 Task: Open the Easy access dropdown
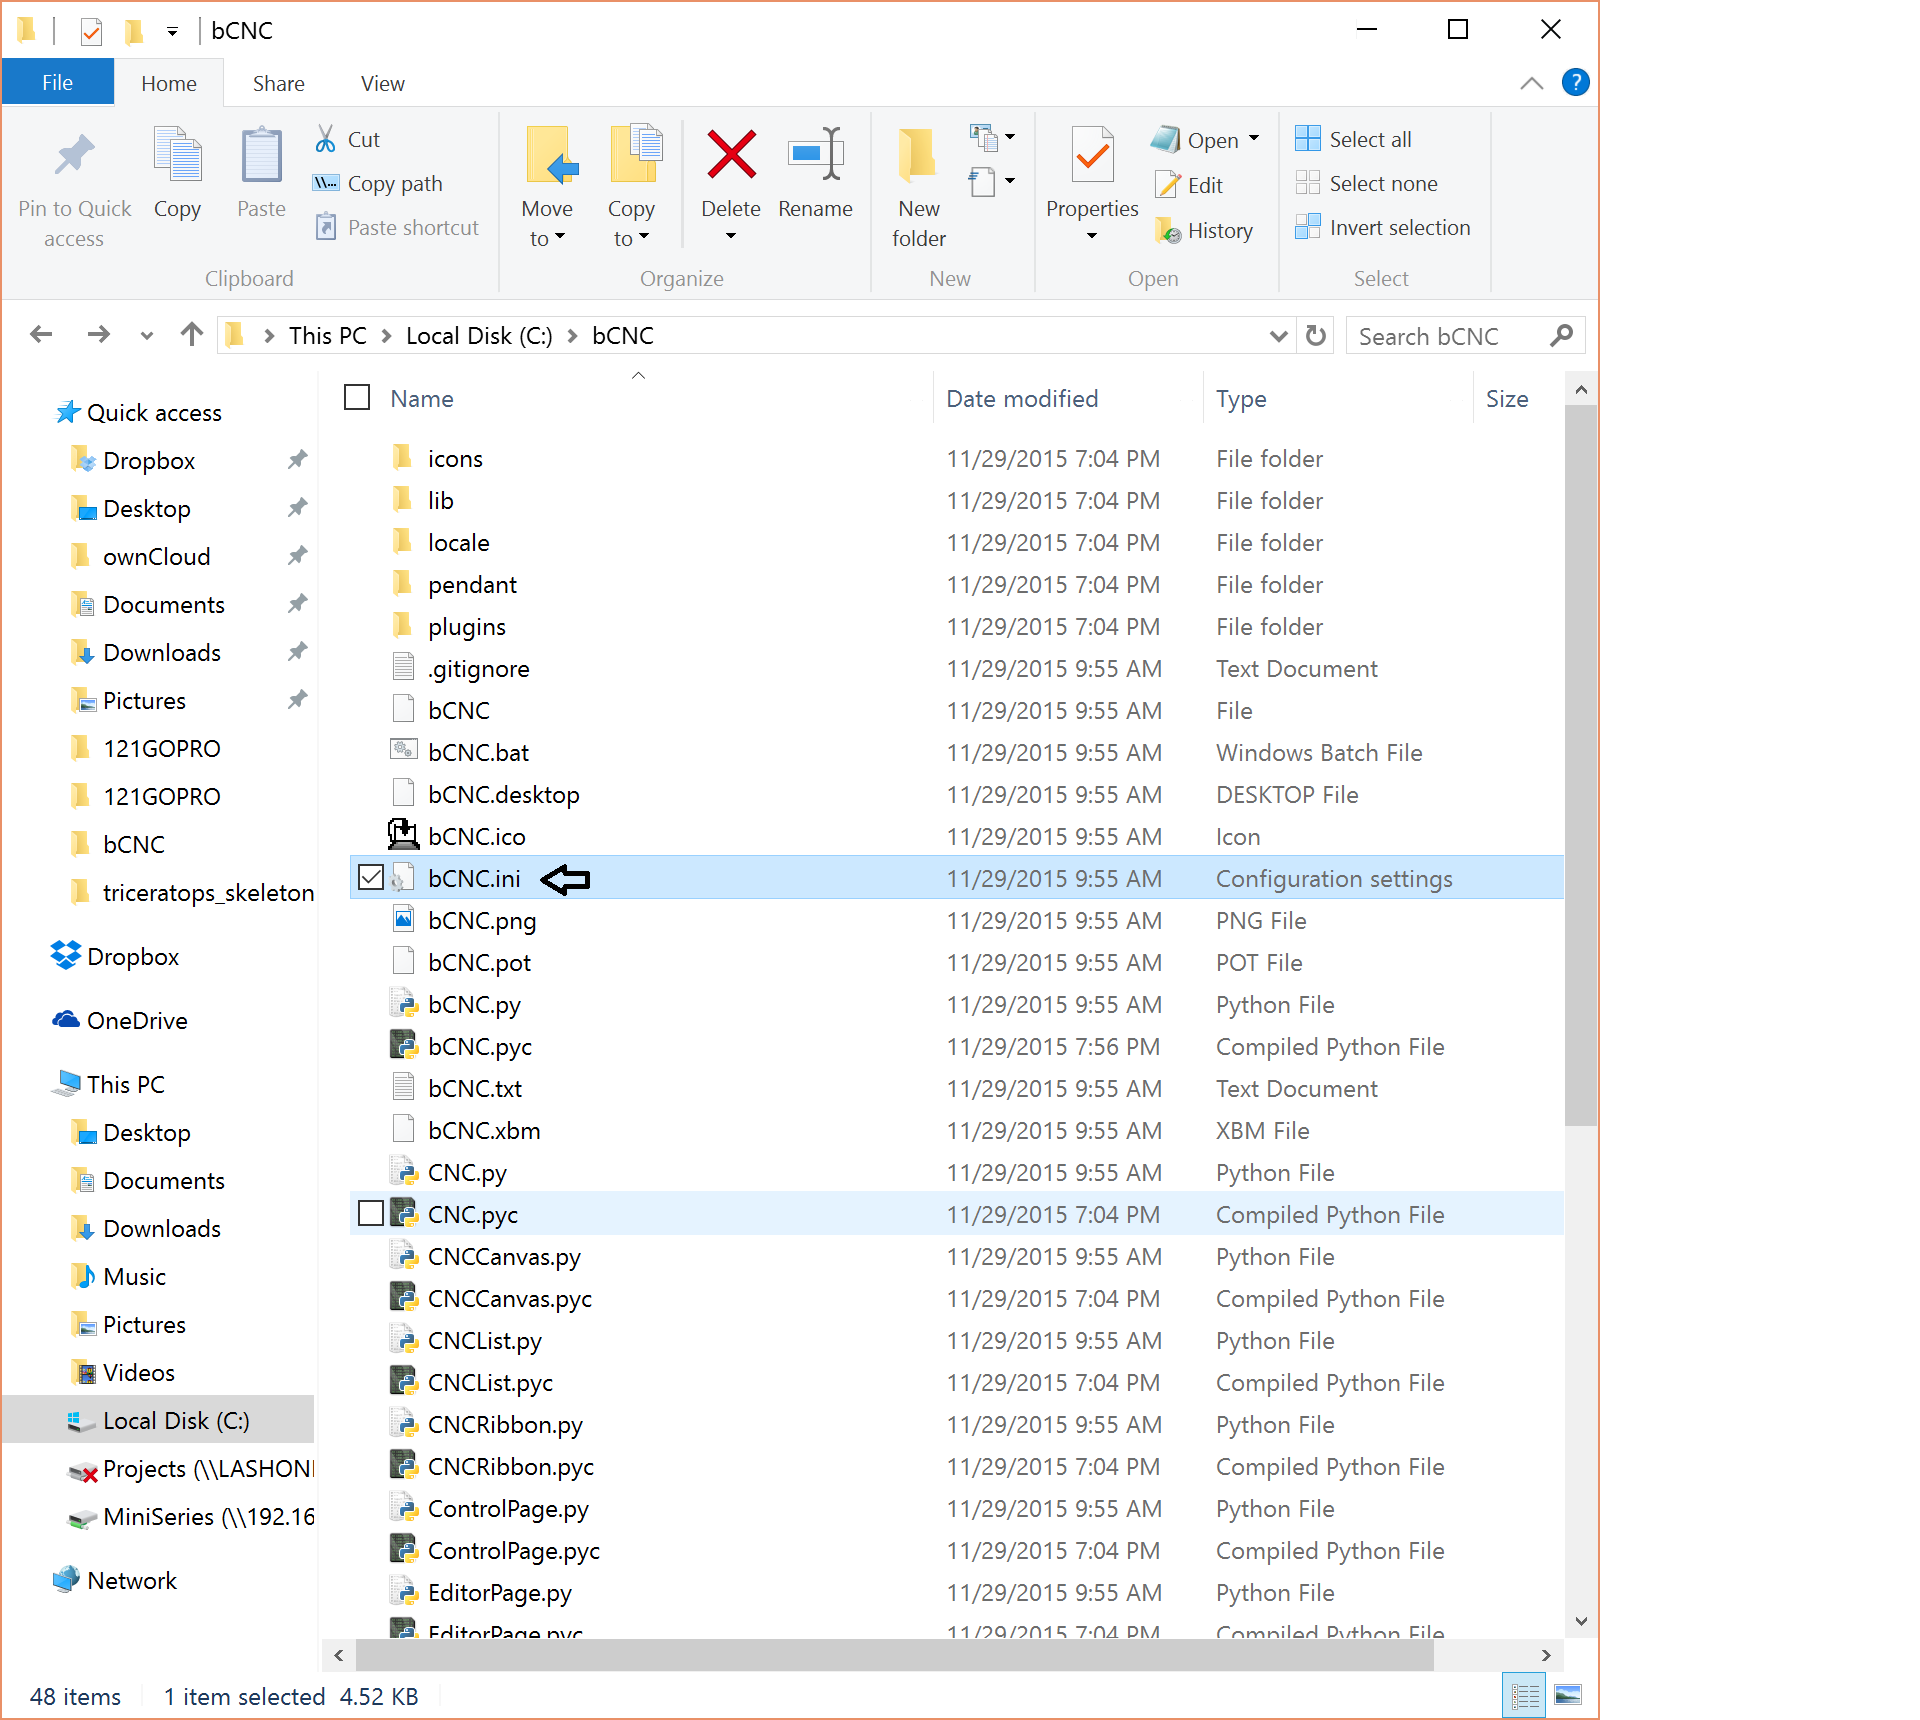992,182
